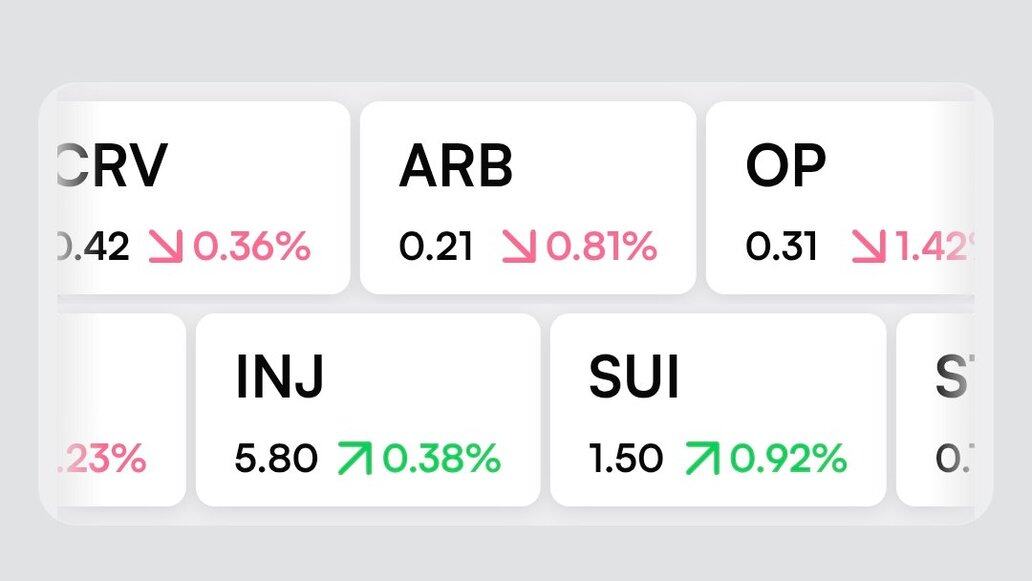The image size is (1032, 581).
Task: Click INJ's 0.38% change value
Action: pos(441,459)
